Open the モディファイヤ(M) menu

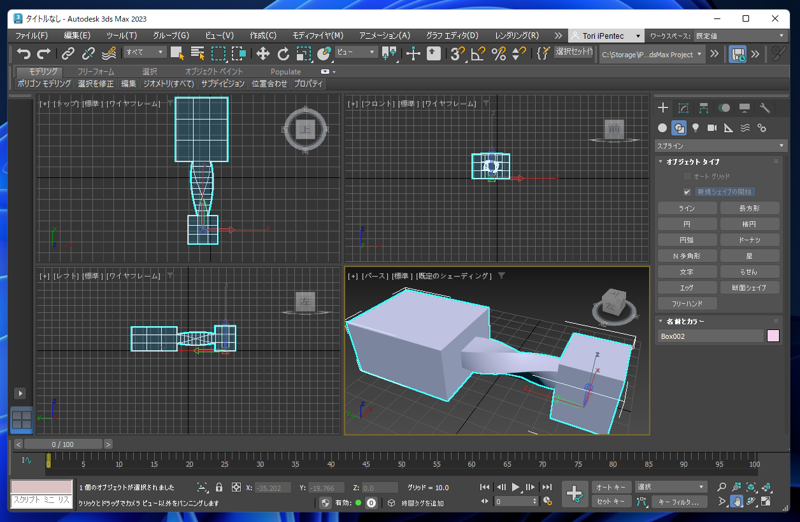(318, 36)
